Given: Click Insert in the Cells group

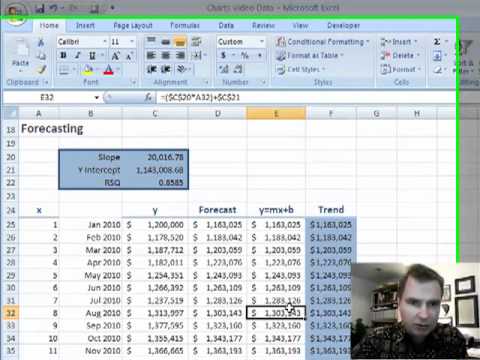Looking at the screenshot, I should [399, 42].
